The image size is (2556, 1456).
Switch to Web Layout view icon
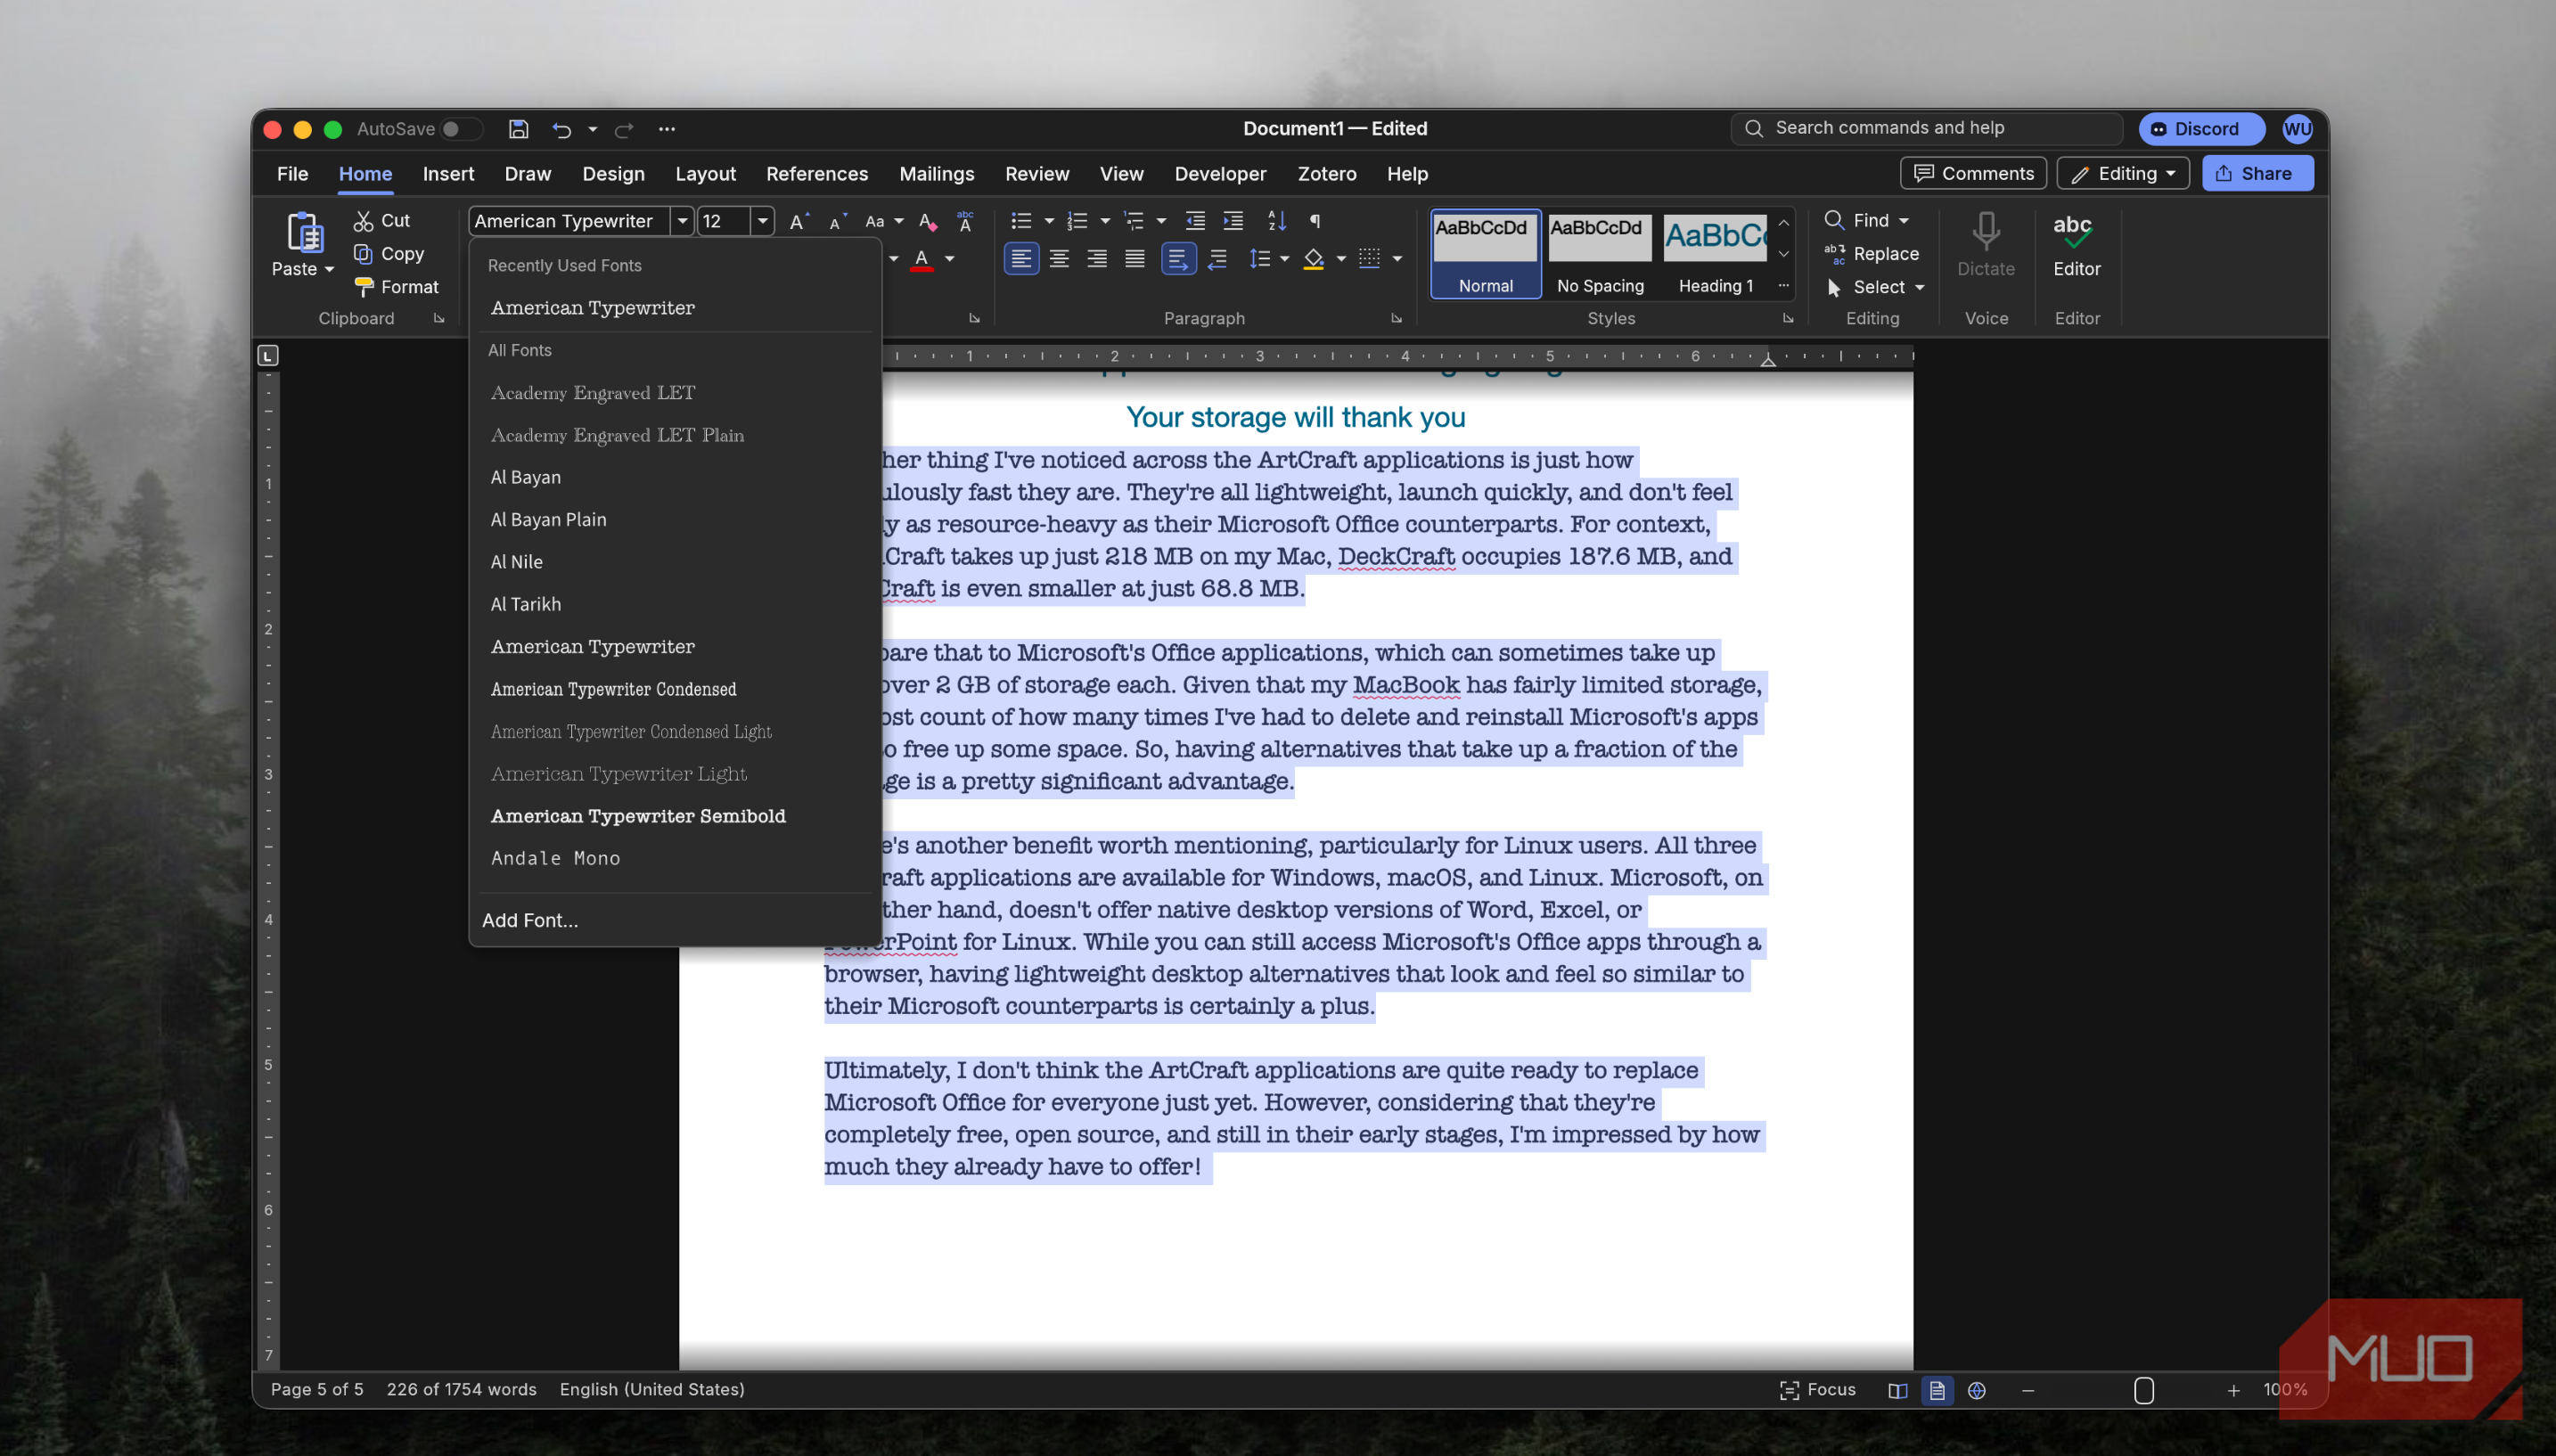(1977, 1390)
